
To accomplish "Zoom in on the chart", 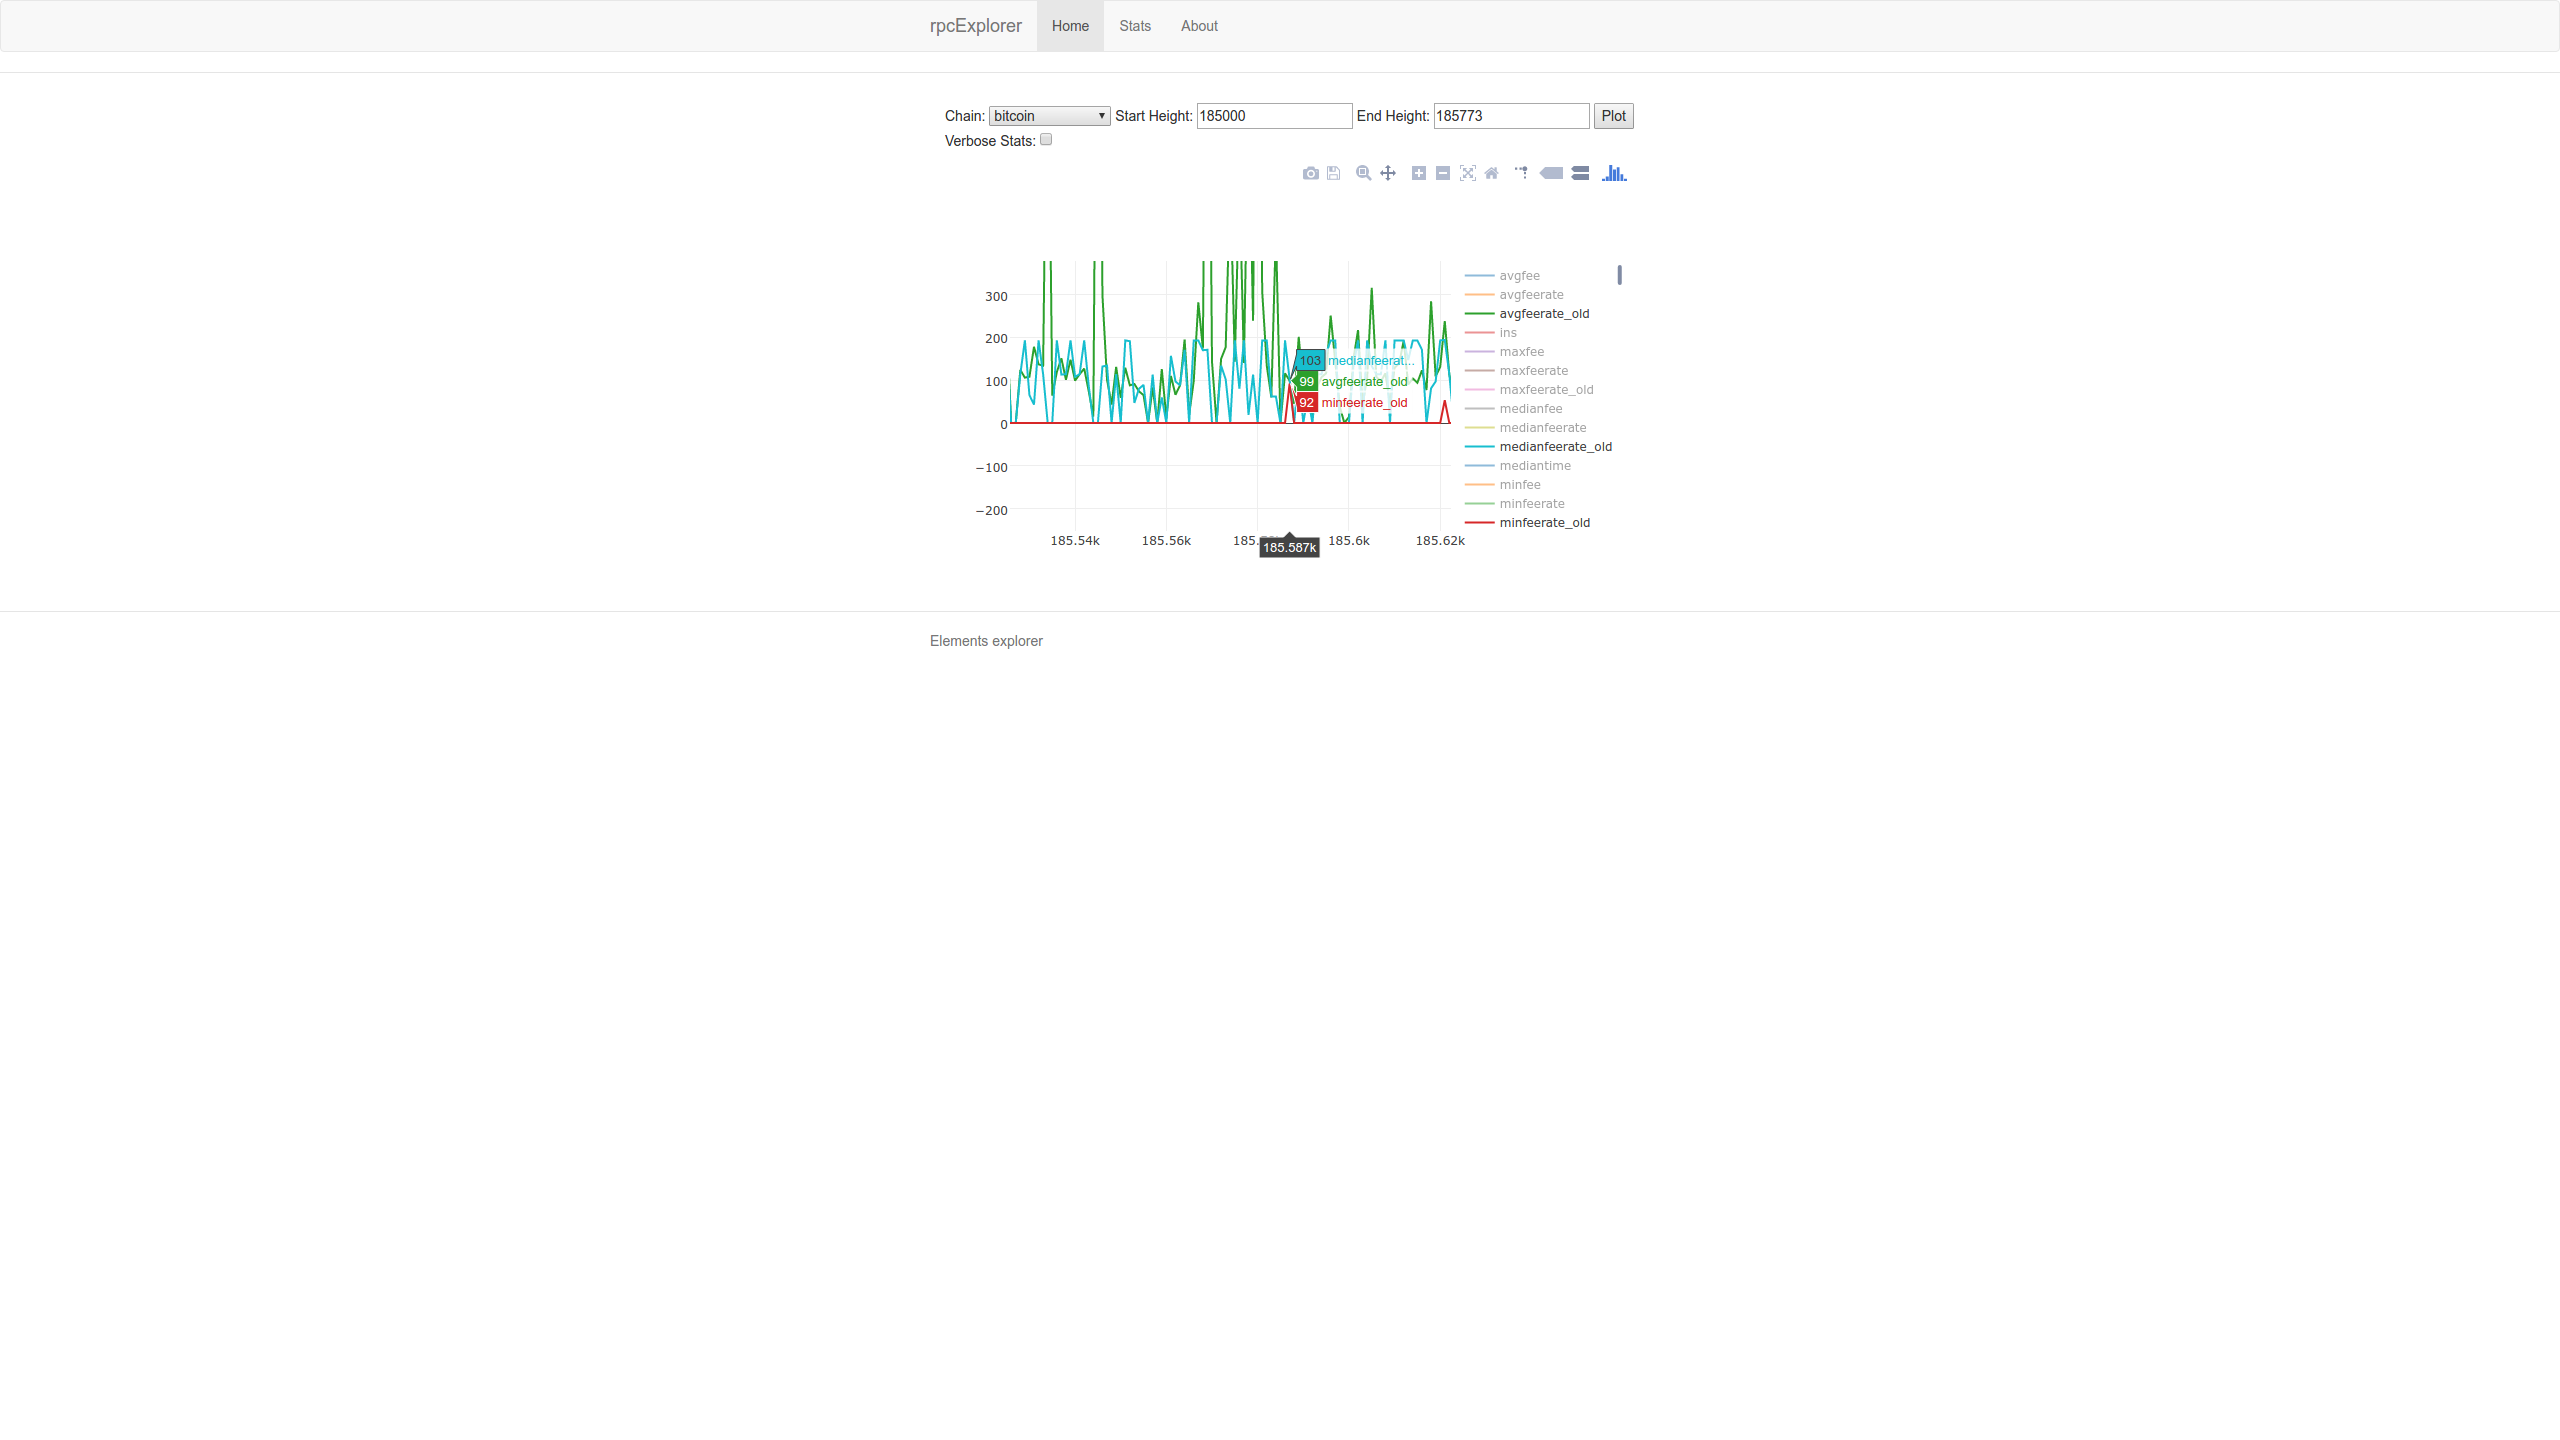I will (x=1418, y=172).
